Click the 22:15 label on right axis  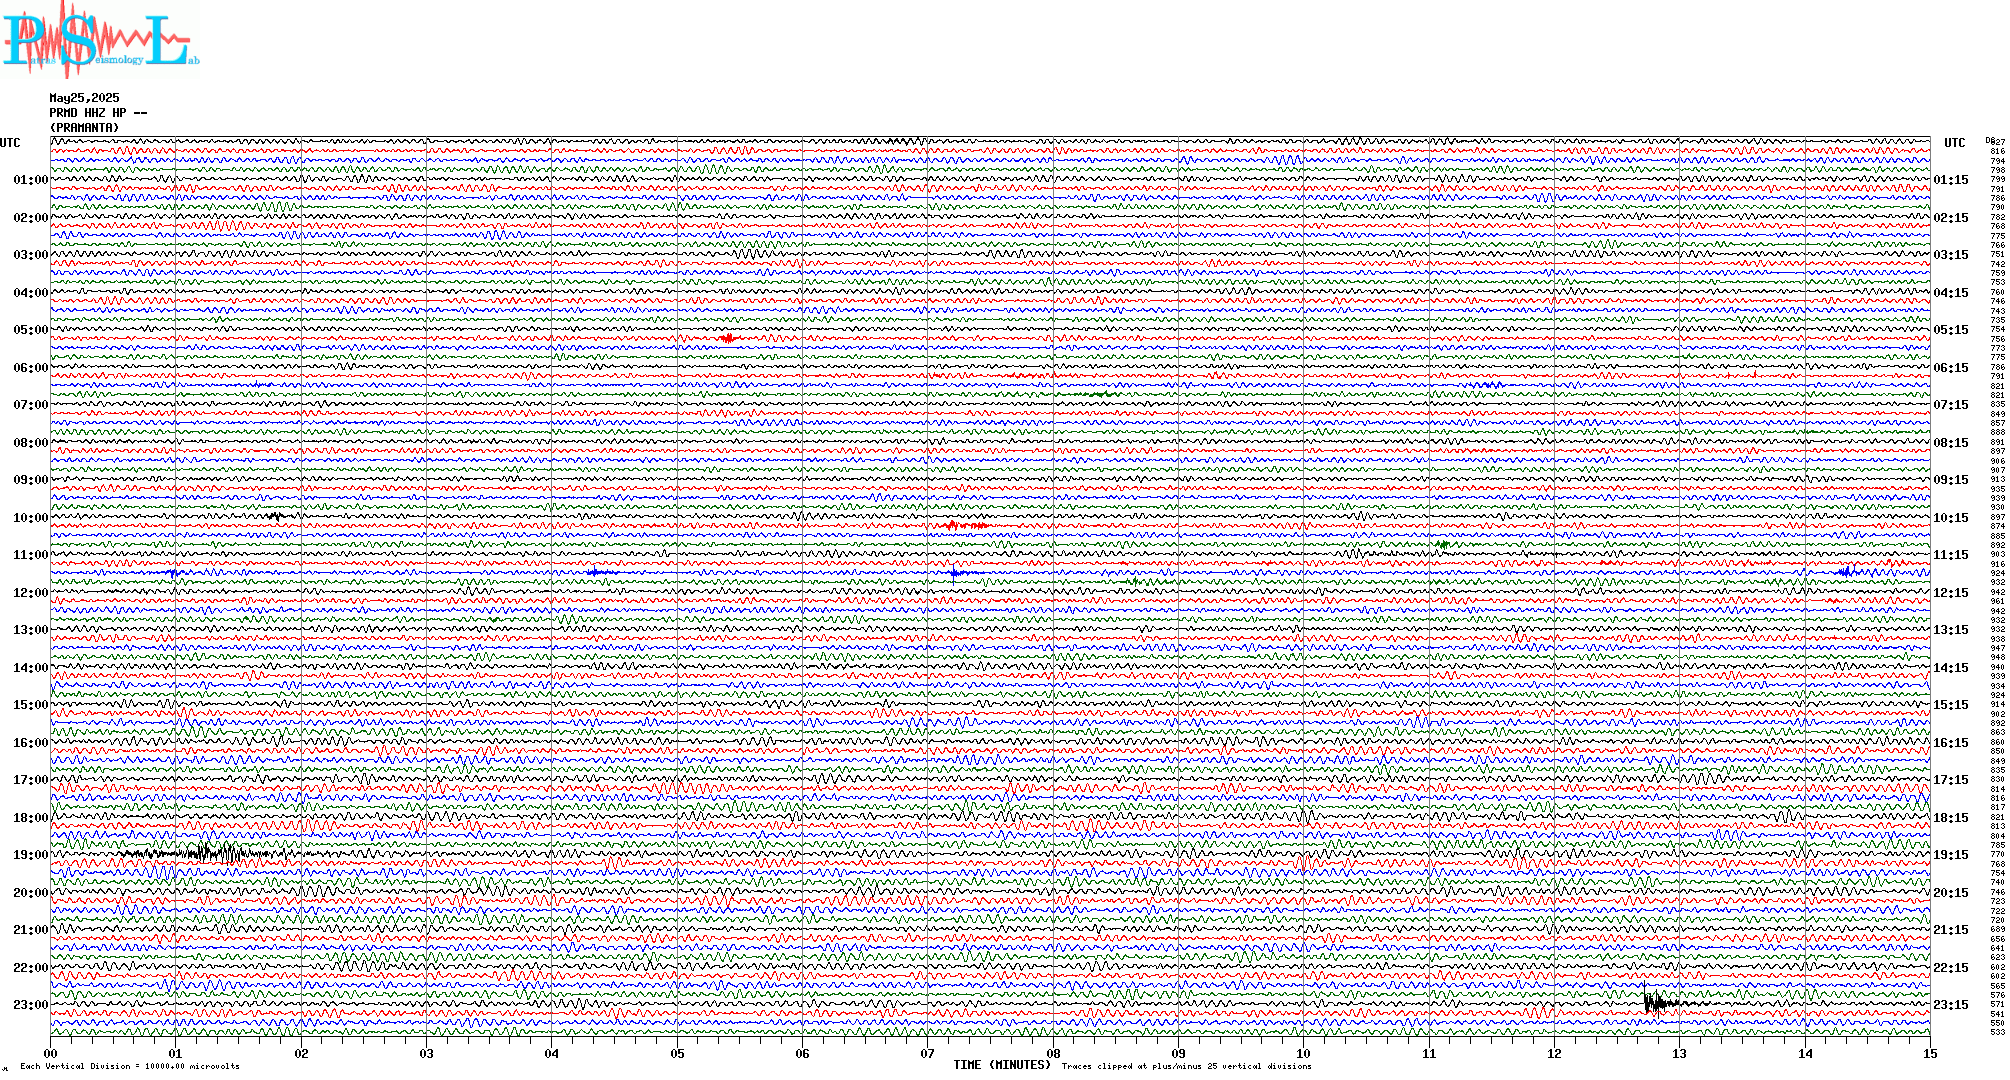(x=1951, y=968)
